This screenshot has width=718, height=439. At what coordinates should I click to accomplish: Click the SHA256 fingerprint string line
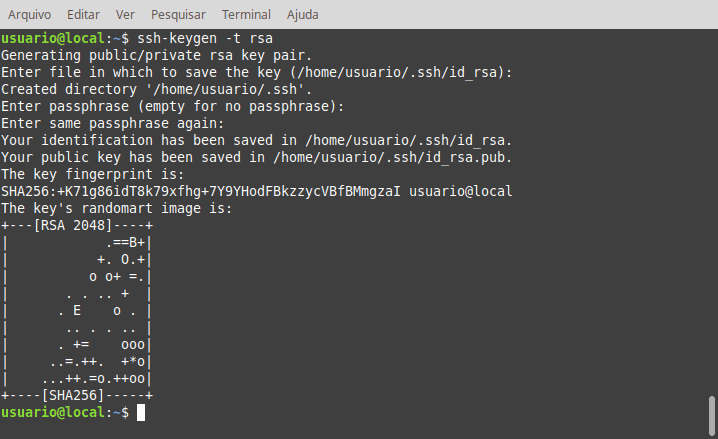[x=256, y=191]
